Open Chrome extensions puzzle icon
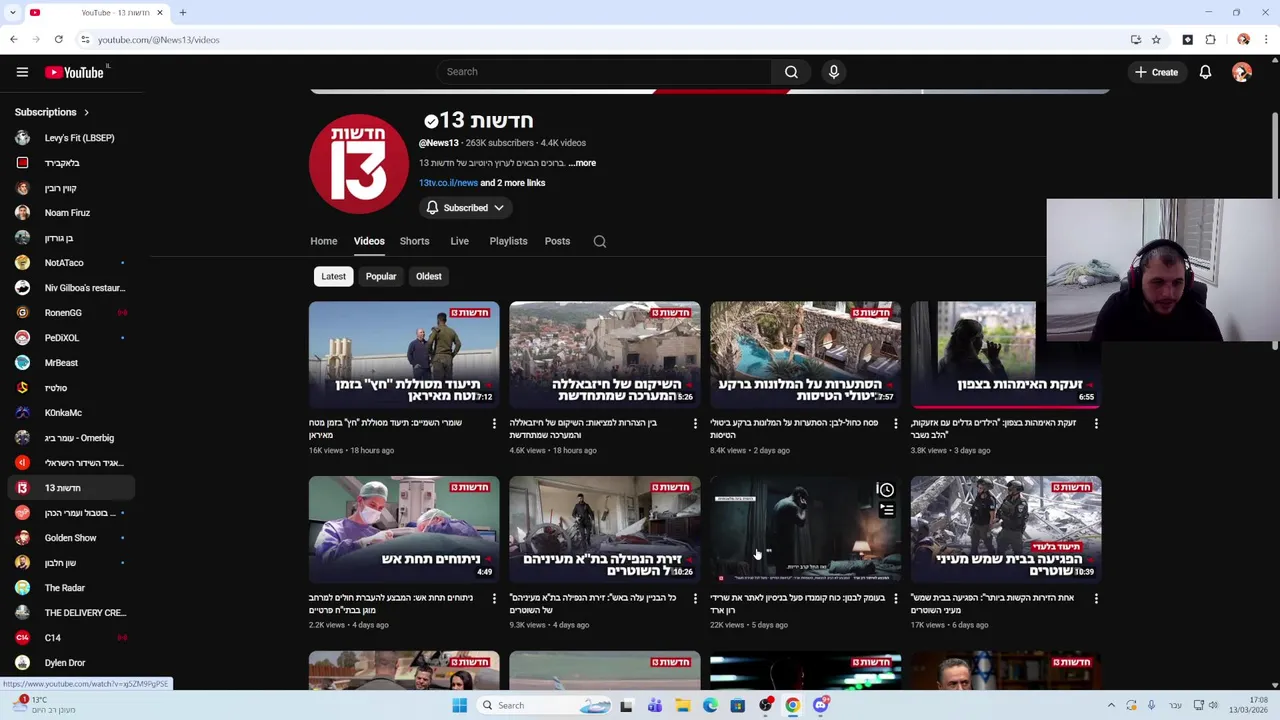 point(1210,40)
